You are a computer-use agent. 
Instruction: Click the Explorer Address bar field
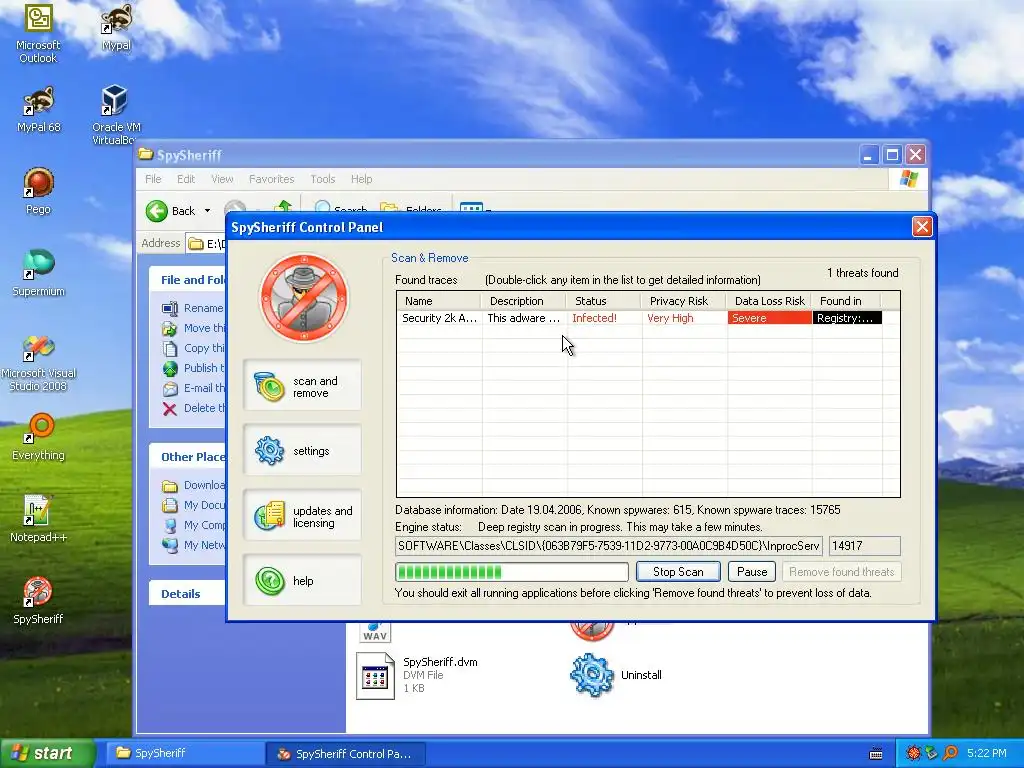pyautogui.click(x=205, y=244)
